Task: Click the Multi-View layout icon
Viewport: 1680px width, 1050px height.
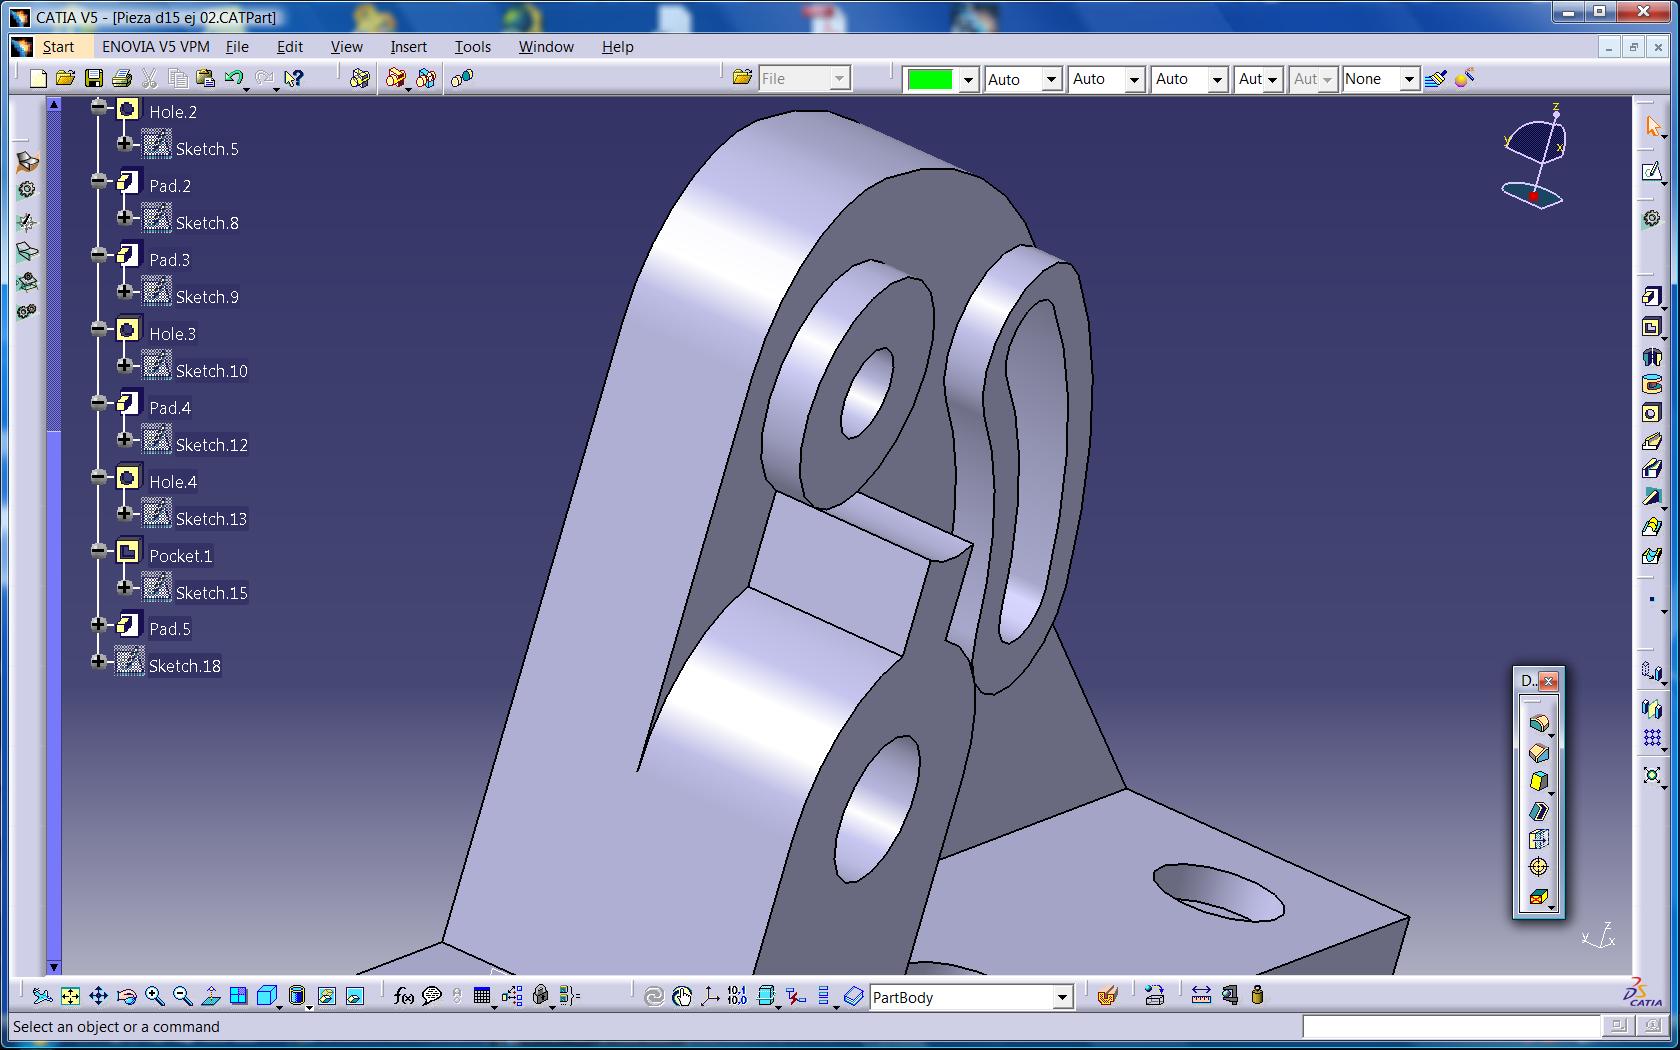Action: click(x=238, y=996)
